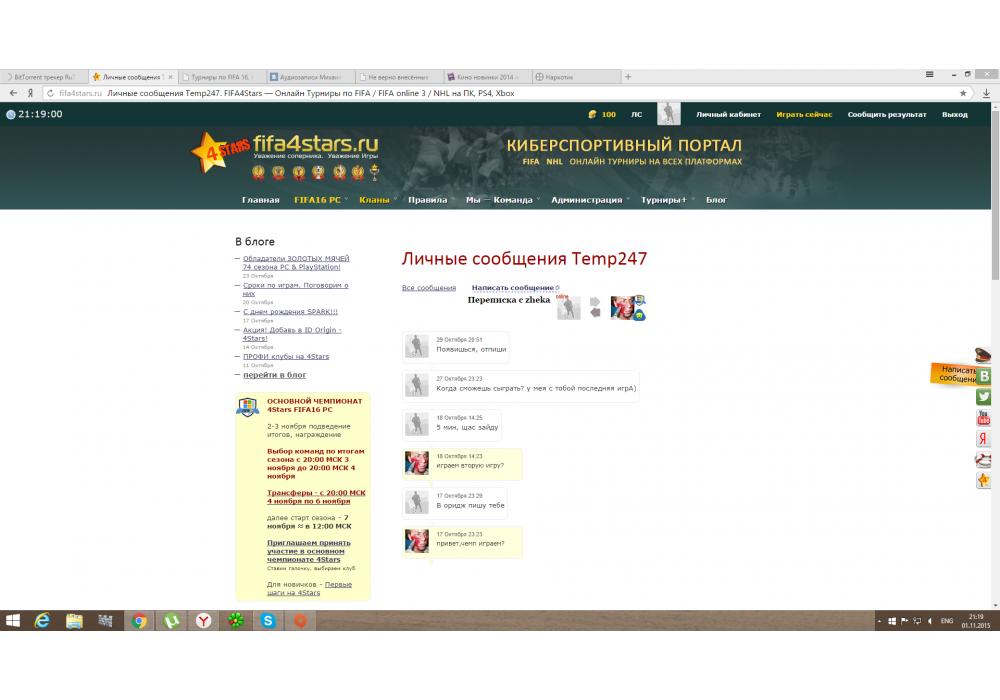This screenshot has height=700, width=1000.
Task: Open uTorrent from the taskbar
Action: pyautogui.click(x=171, y=621)
